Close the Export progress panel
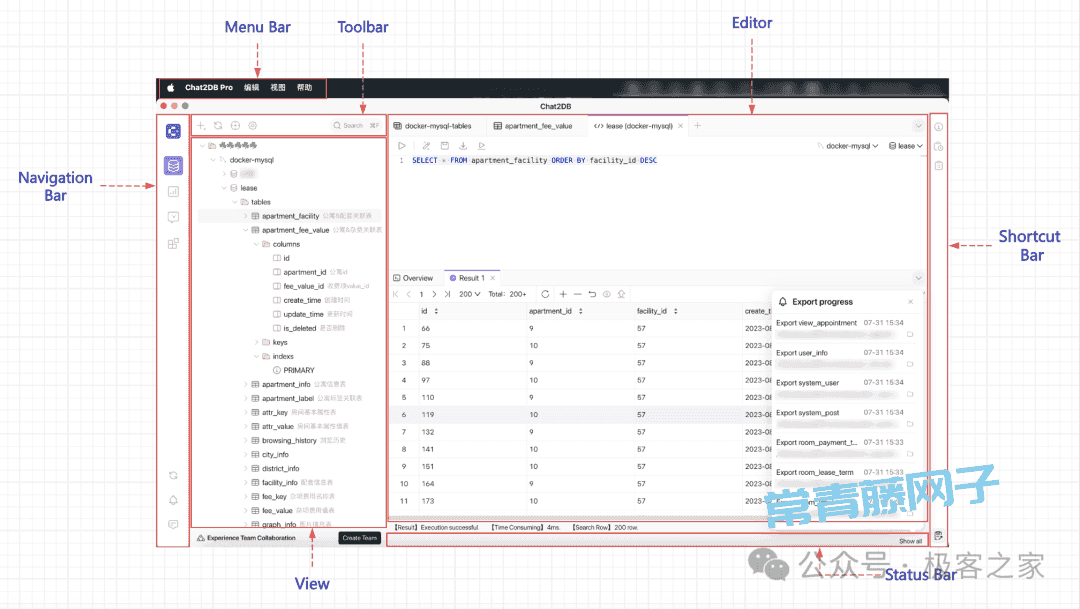 point(911,302)
